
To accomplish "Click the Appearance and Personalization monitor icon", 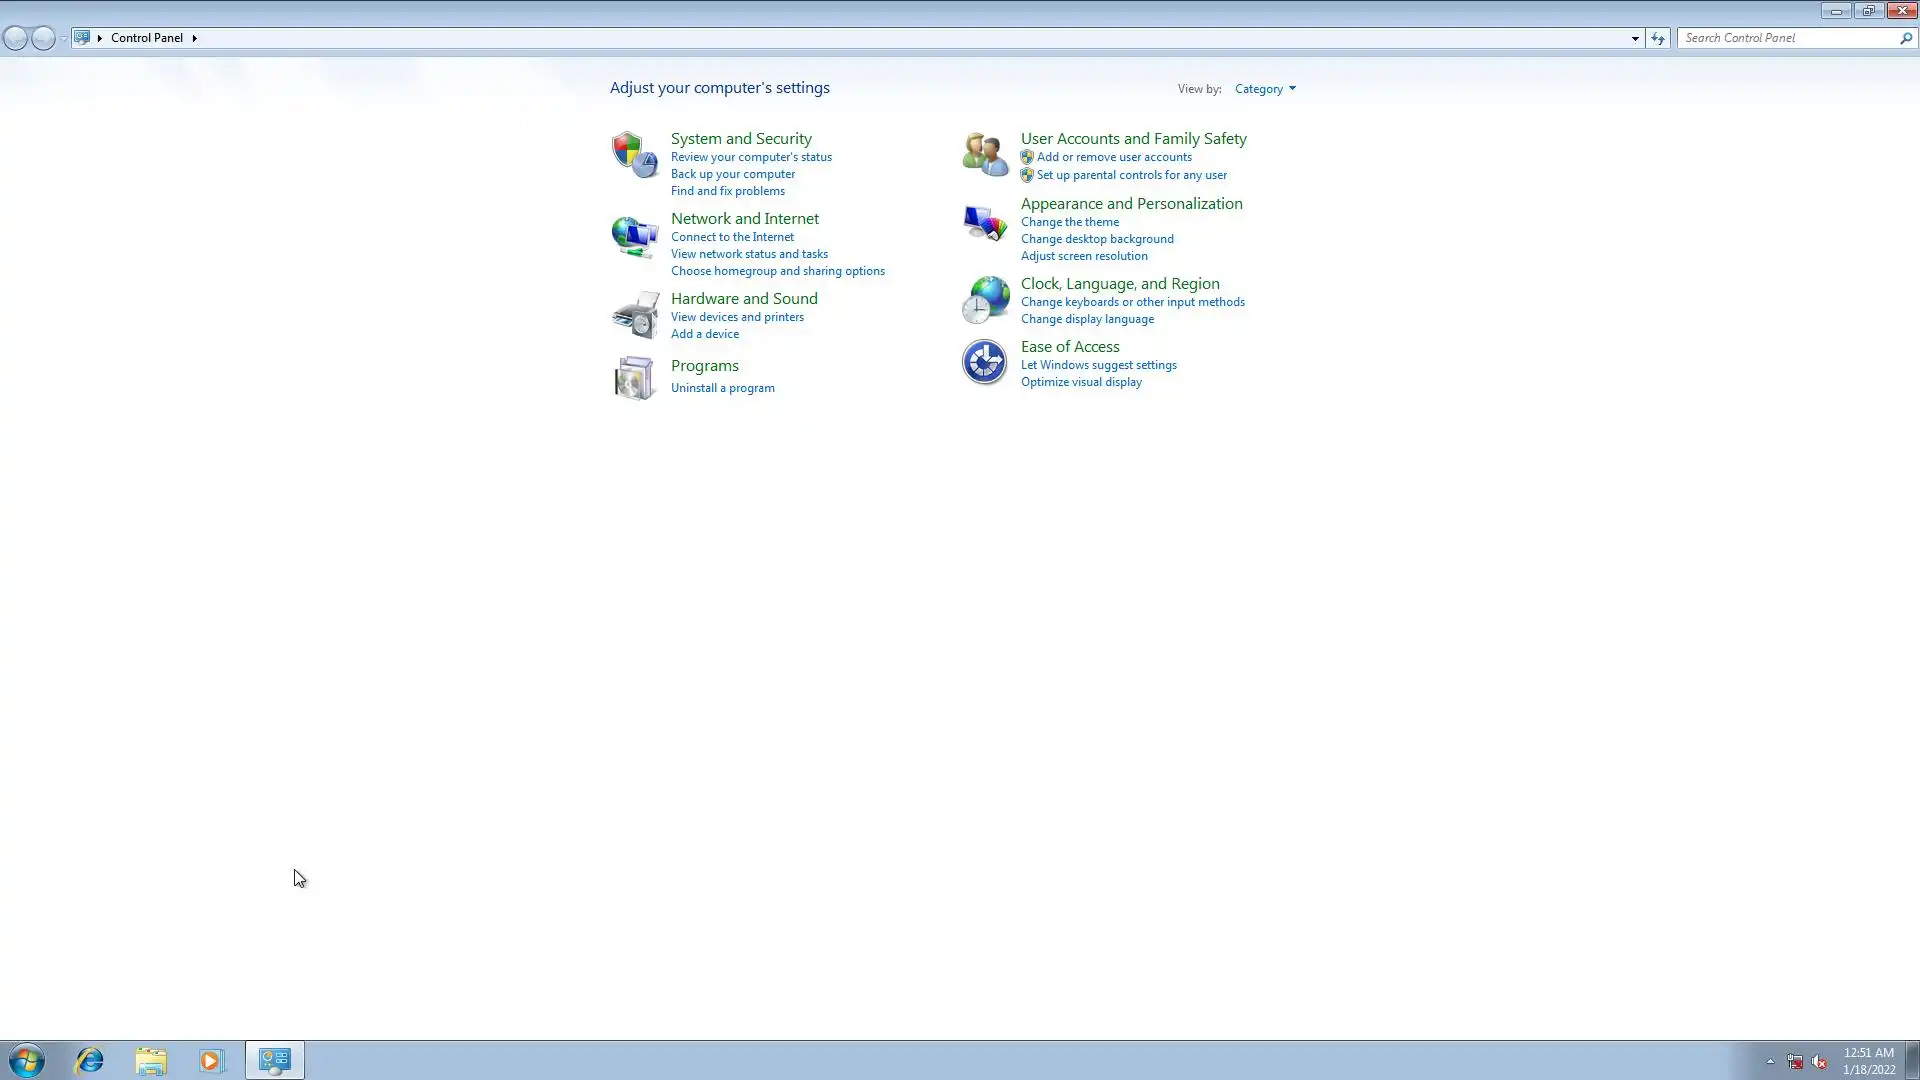I will click(984, 222).
